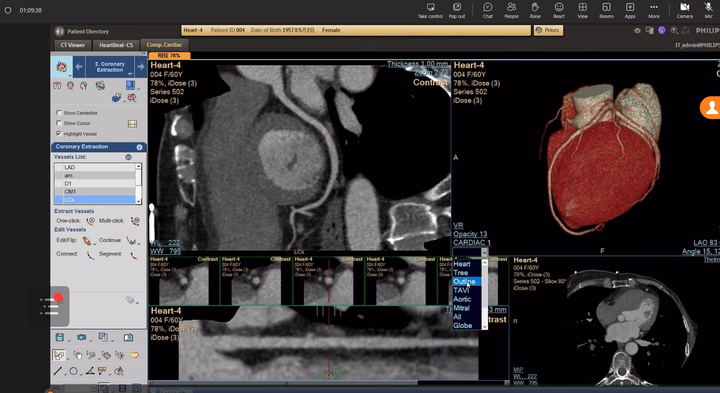This screenshot has height=393, width=720.
Task: Select LCx in the vessels list
Action: [95, 200]
